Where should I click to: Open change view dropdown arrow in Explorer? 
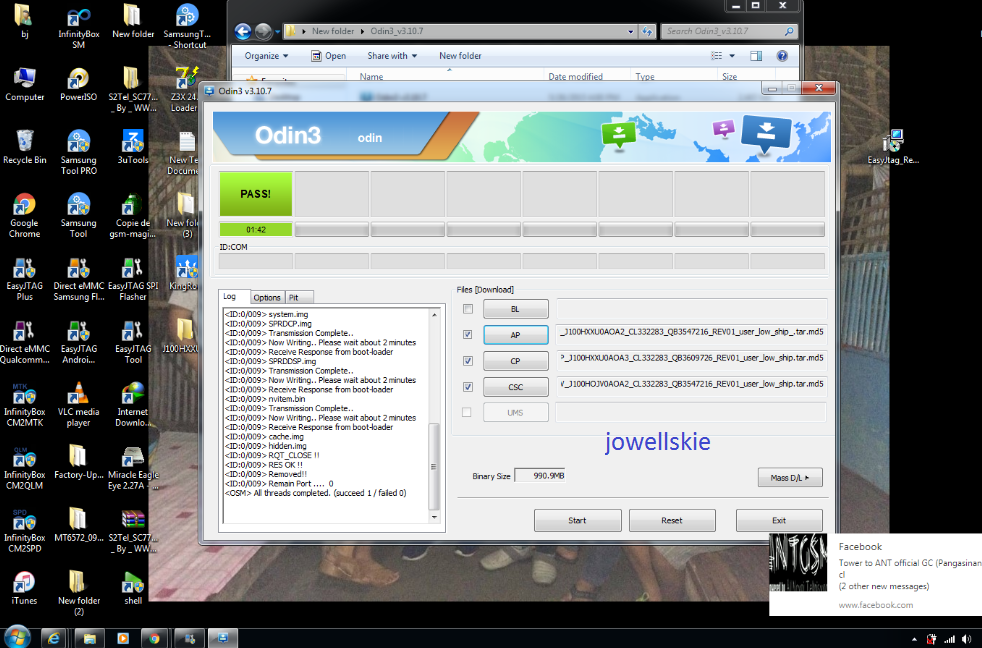click(731, 56)
